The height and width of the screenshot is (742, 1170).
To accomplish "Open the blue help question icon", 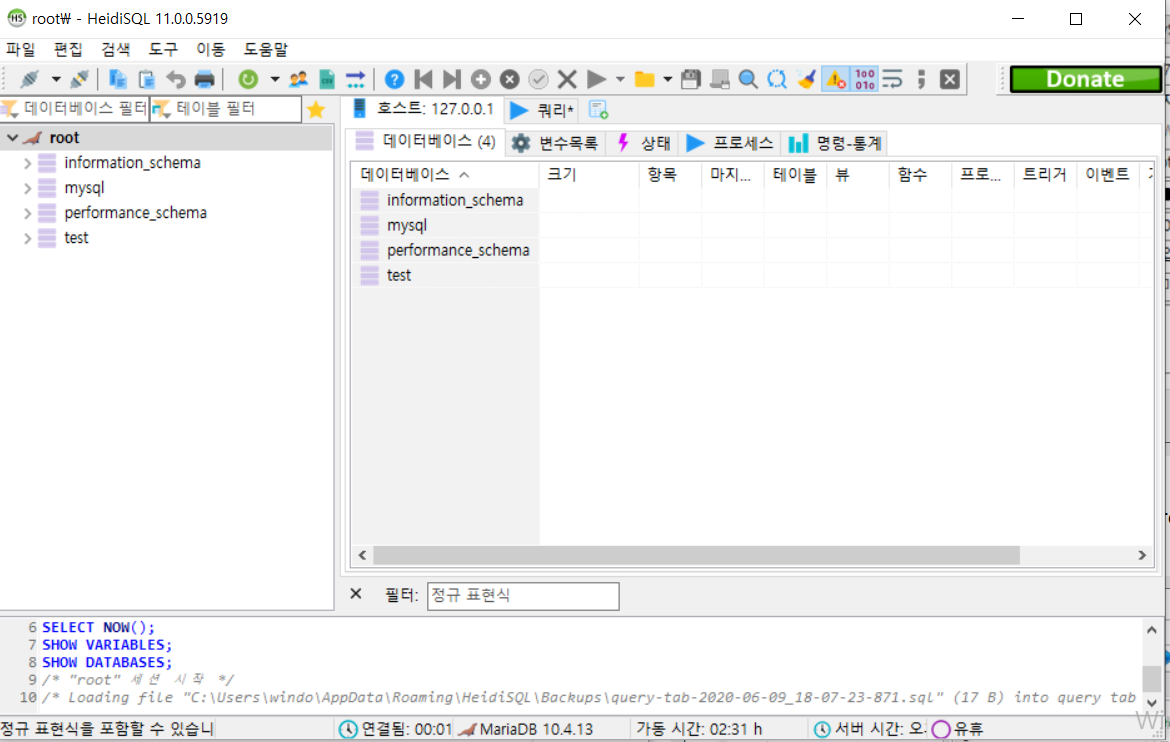I will pyautogui.click(x=394, y=79).
